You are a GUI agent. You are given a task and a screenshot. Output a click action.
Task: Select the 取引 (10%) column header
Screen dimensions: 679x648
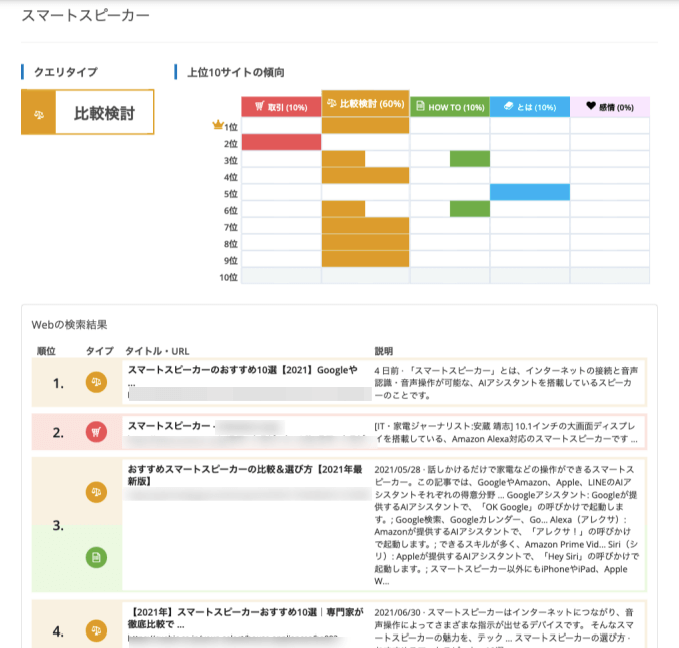tap(281, 107)
